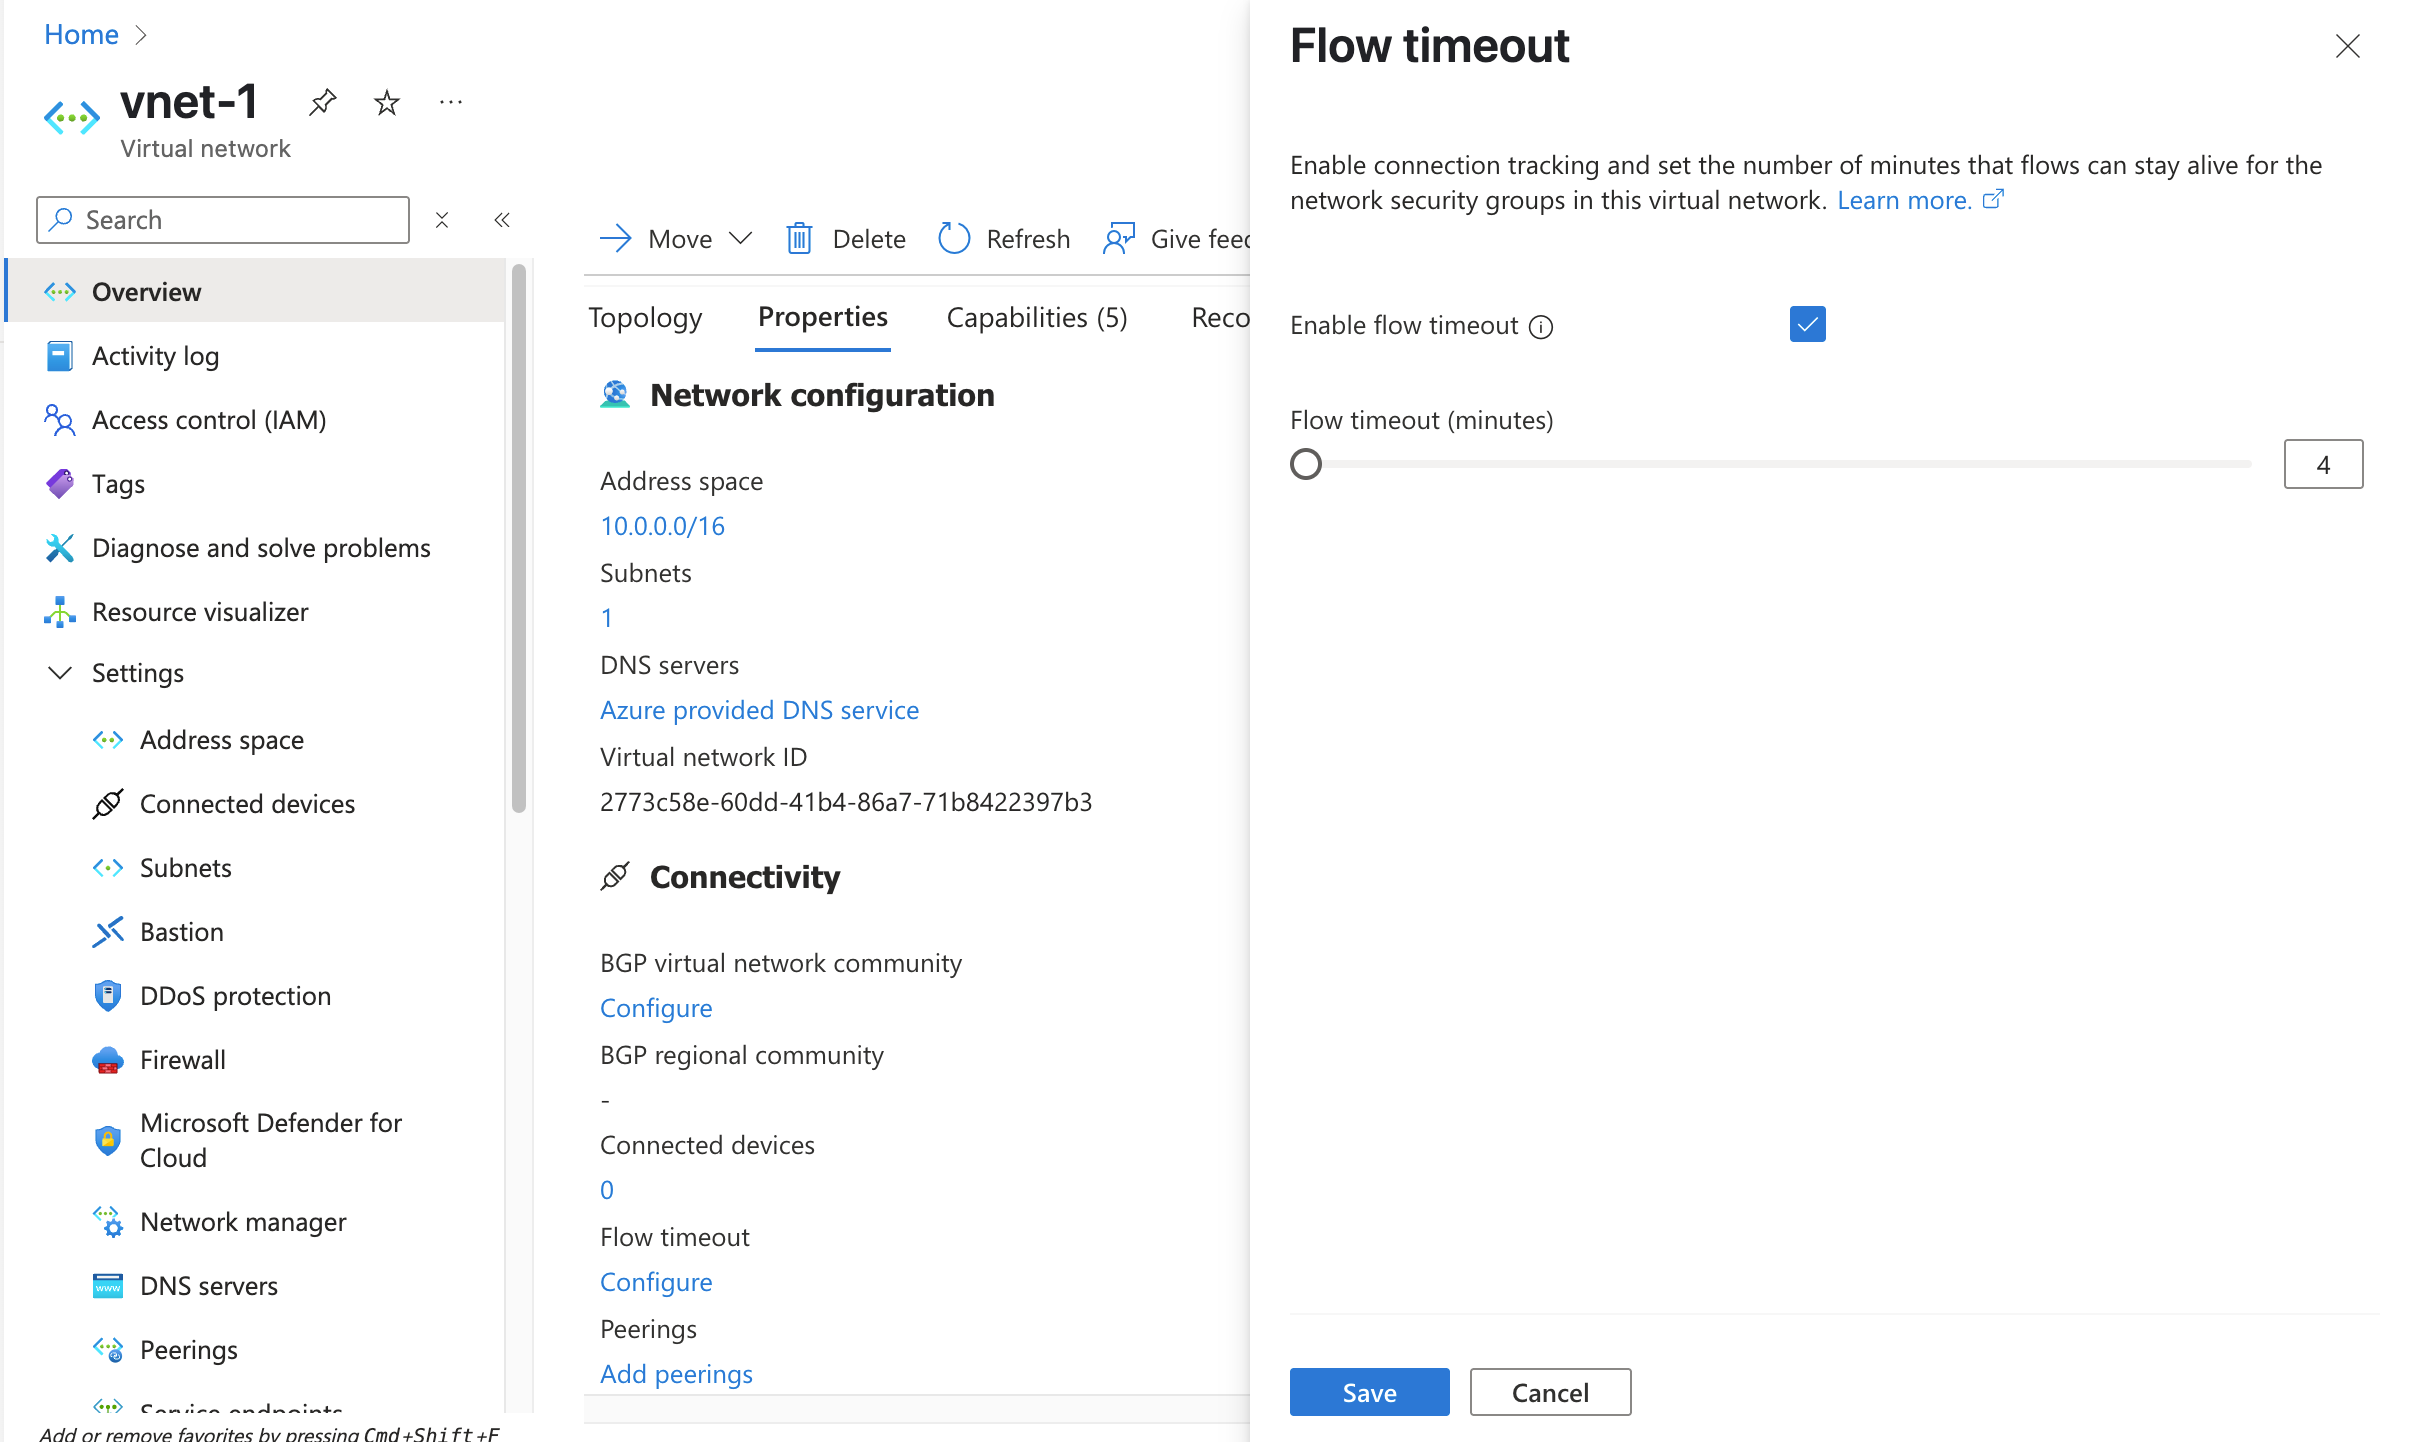Switch to the Topology tab
Viewport: 2410px width, 1442px height.
click(645, 318)
